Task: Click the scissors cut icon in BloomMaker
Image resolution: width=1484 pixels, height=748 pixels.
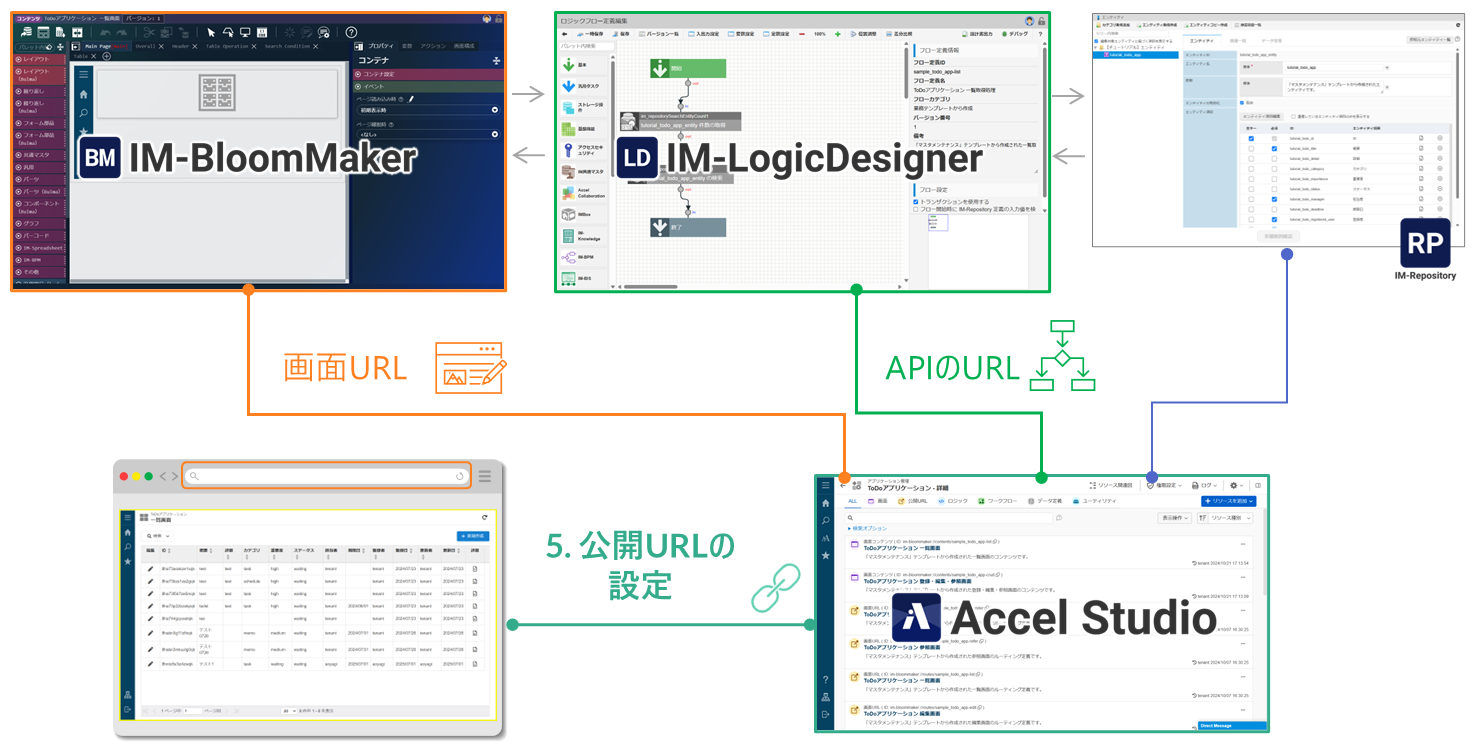Action: coord(150,32)
